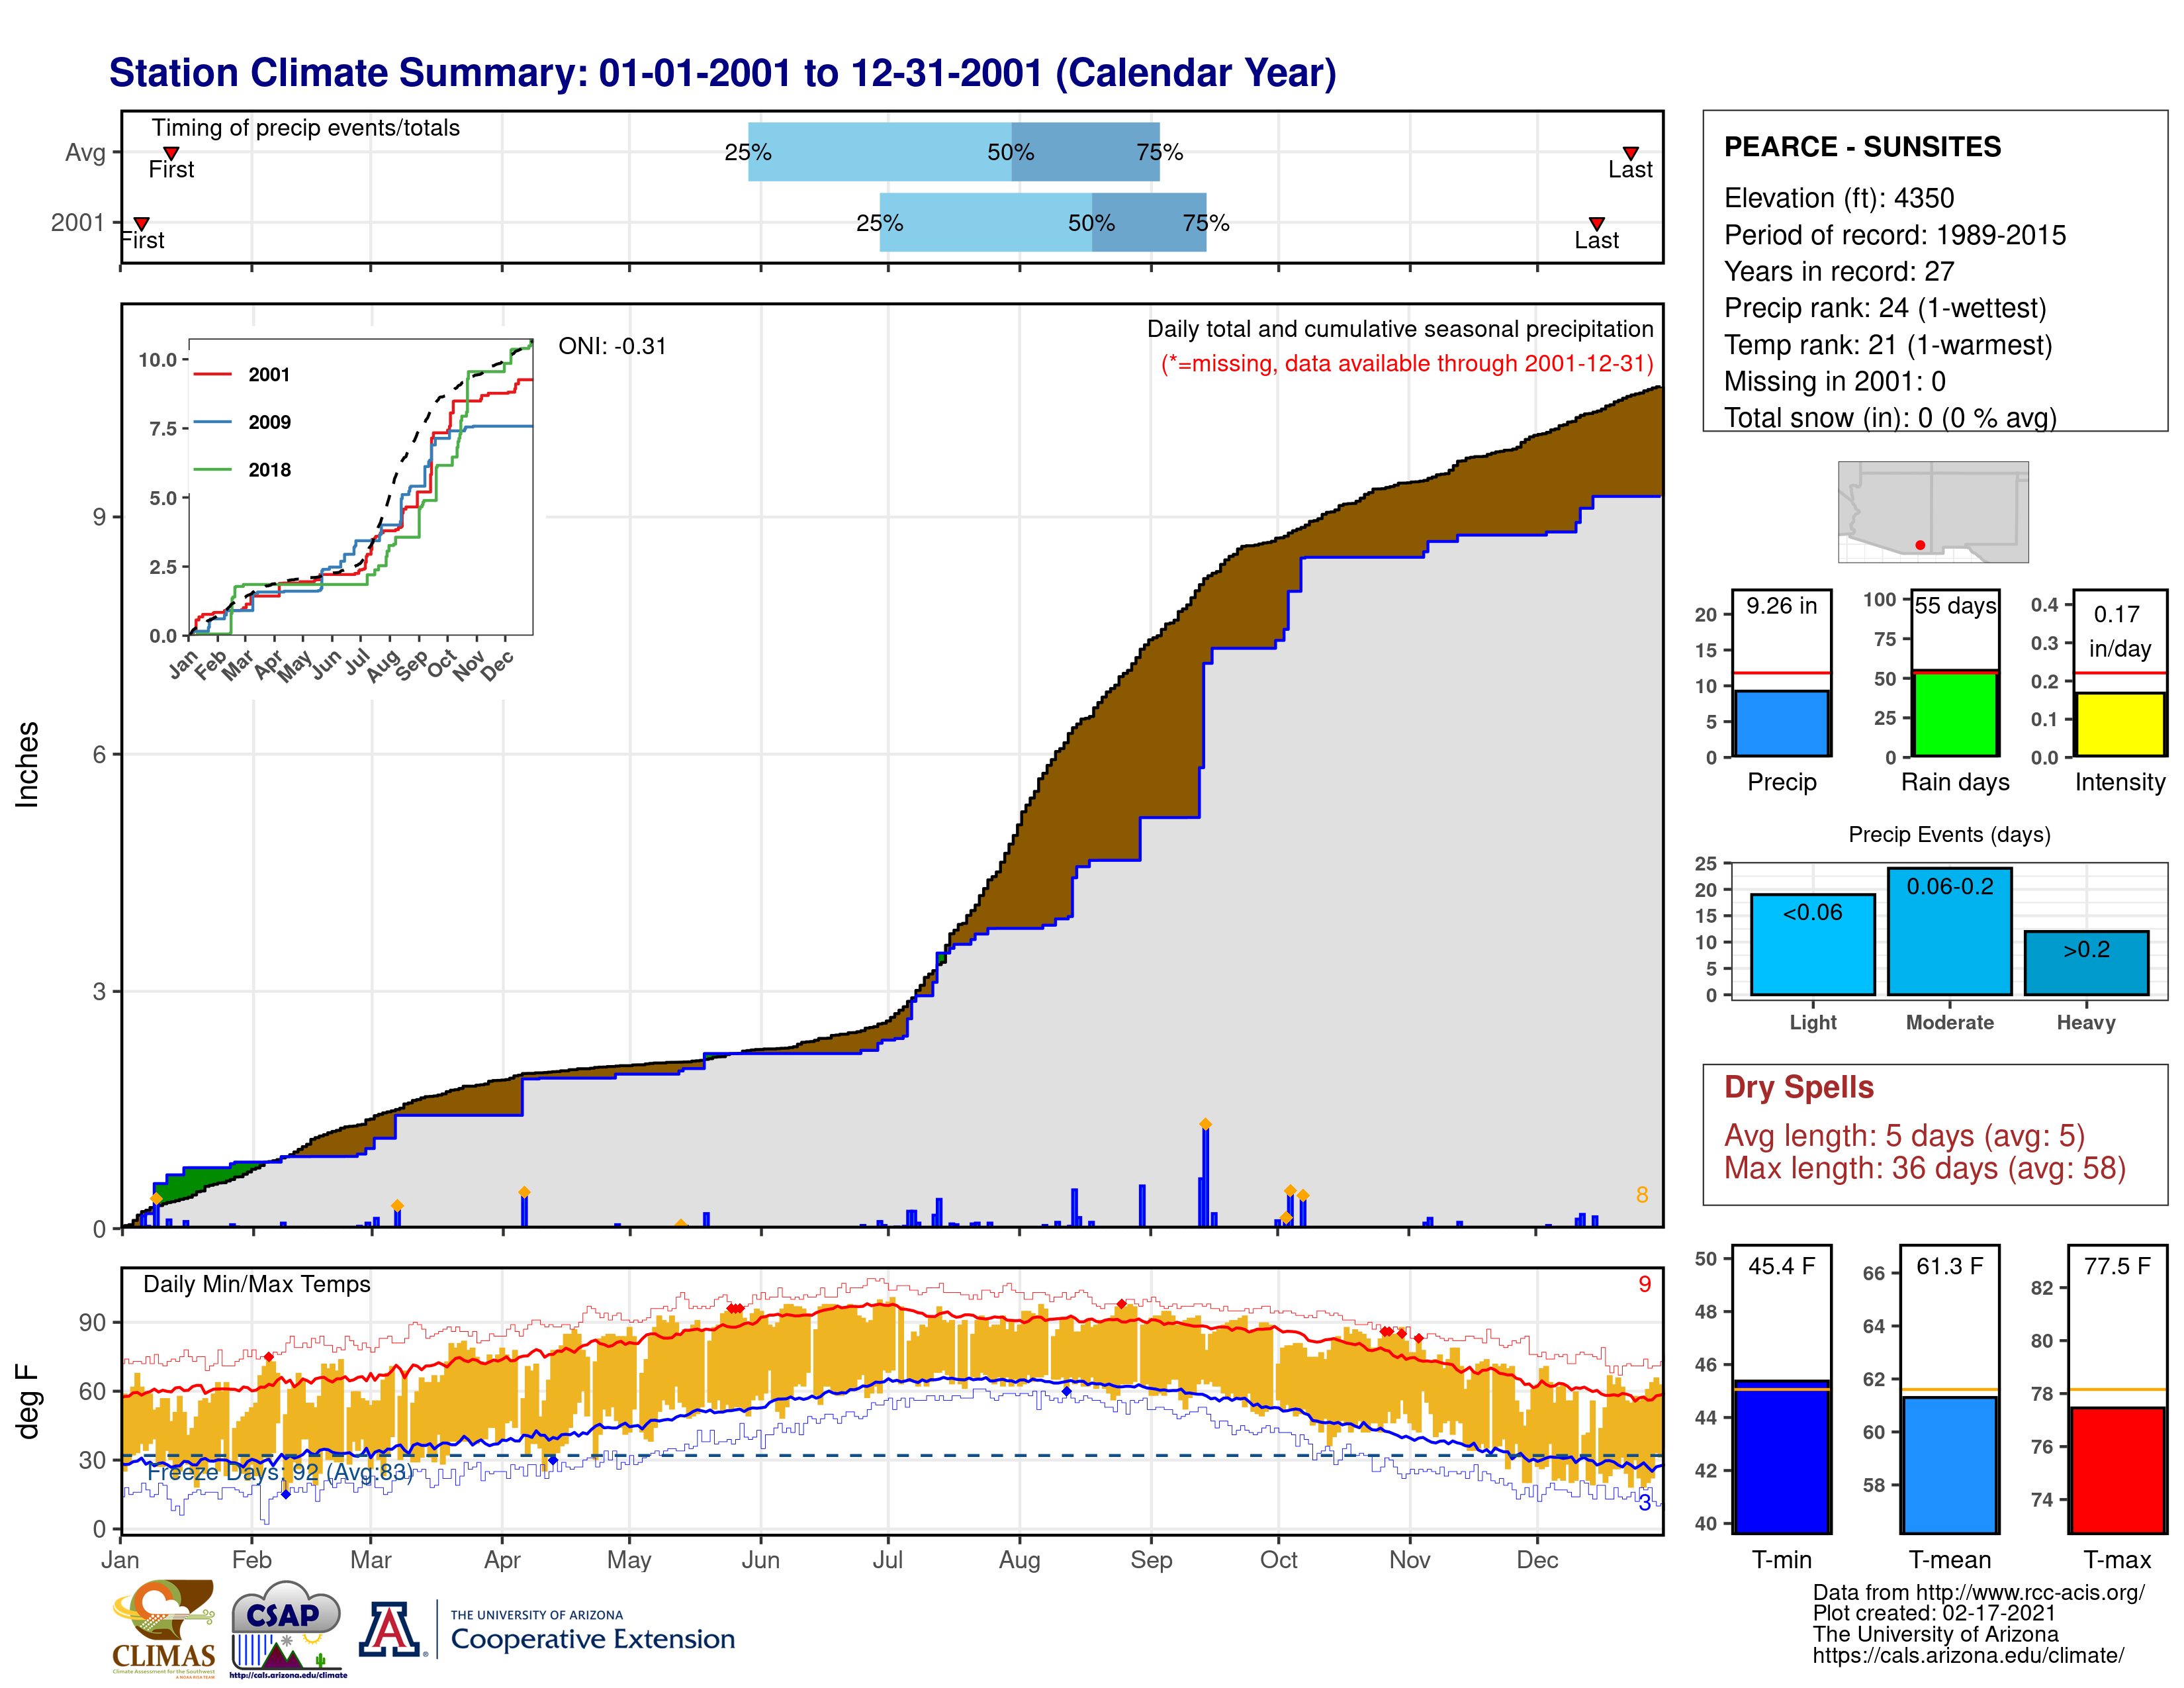Viewport: 2184px width, 1688px height.
Task: Click 'Total snow (in): 0' line
Action: [x=1890, y=418]
